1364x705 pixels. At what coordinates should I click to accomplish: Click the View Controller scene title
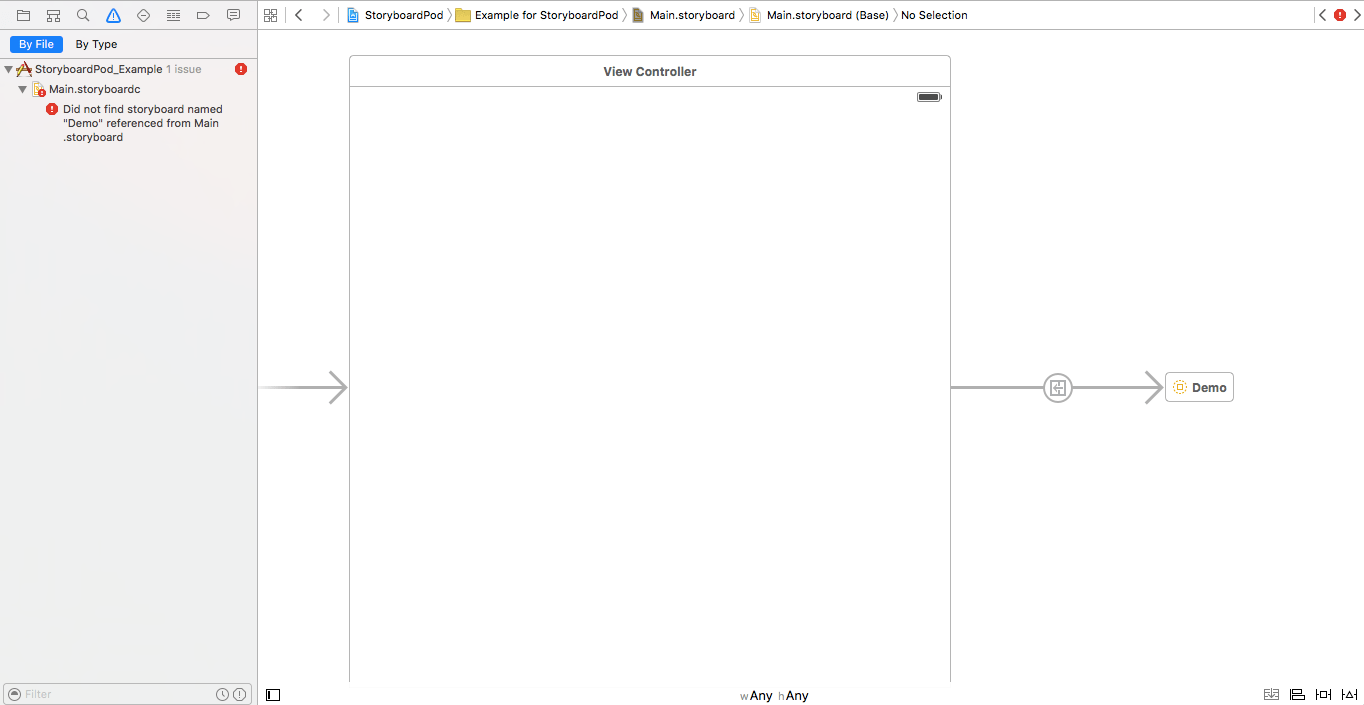[x=650, y=71]
